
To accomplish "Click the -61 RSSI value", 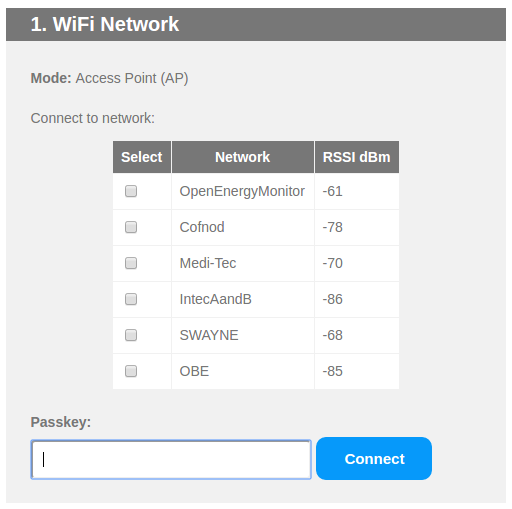I will pyautogui.click(x=332, y=191).
